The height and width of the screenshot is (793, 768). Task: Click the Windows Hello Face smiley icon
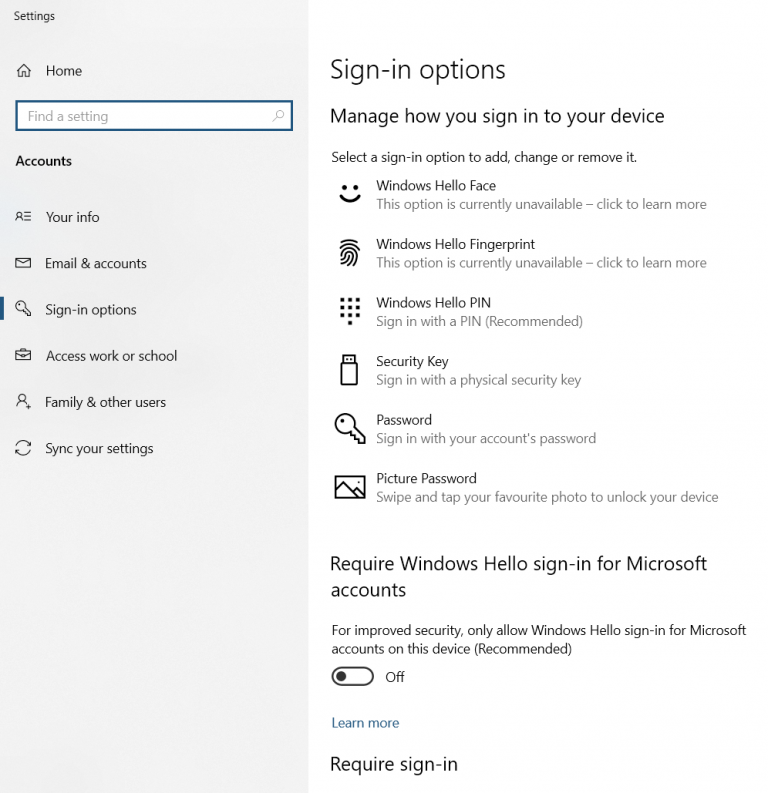pyautogui.click(x=349, y=194)
